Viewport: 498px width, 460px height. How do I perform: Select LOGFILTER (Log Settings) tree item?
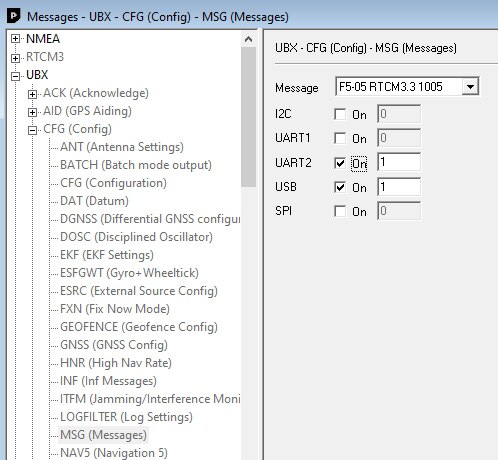pos(126,417)
